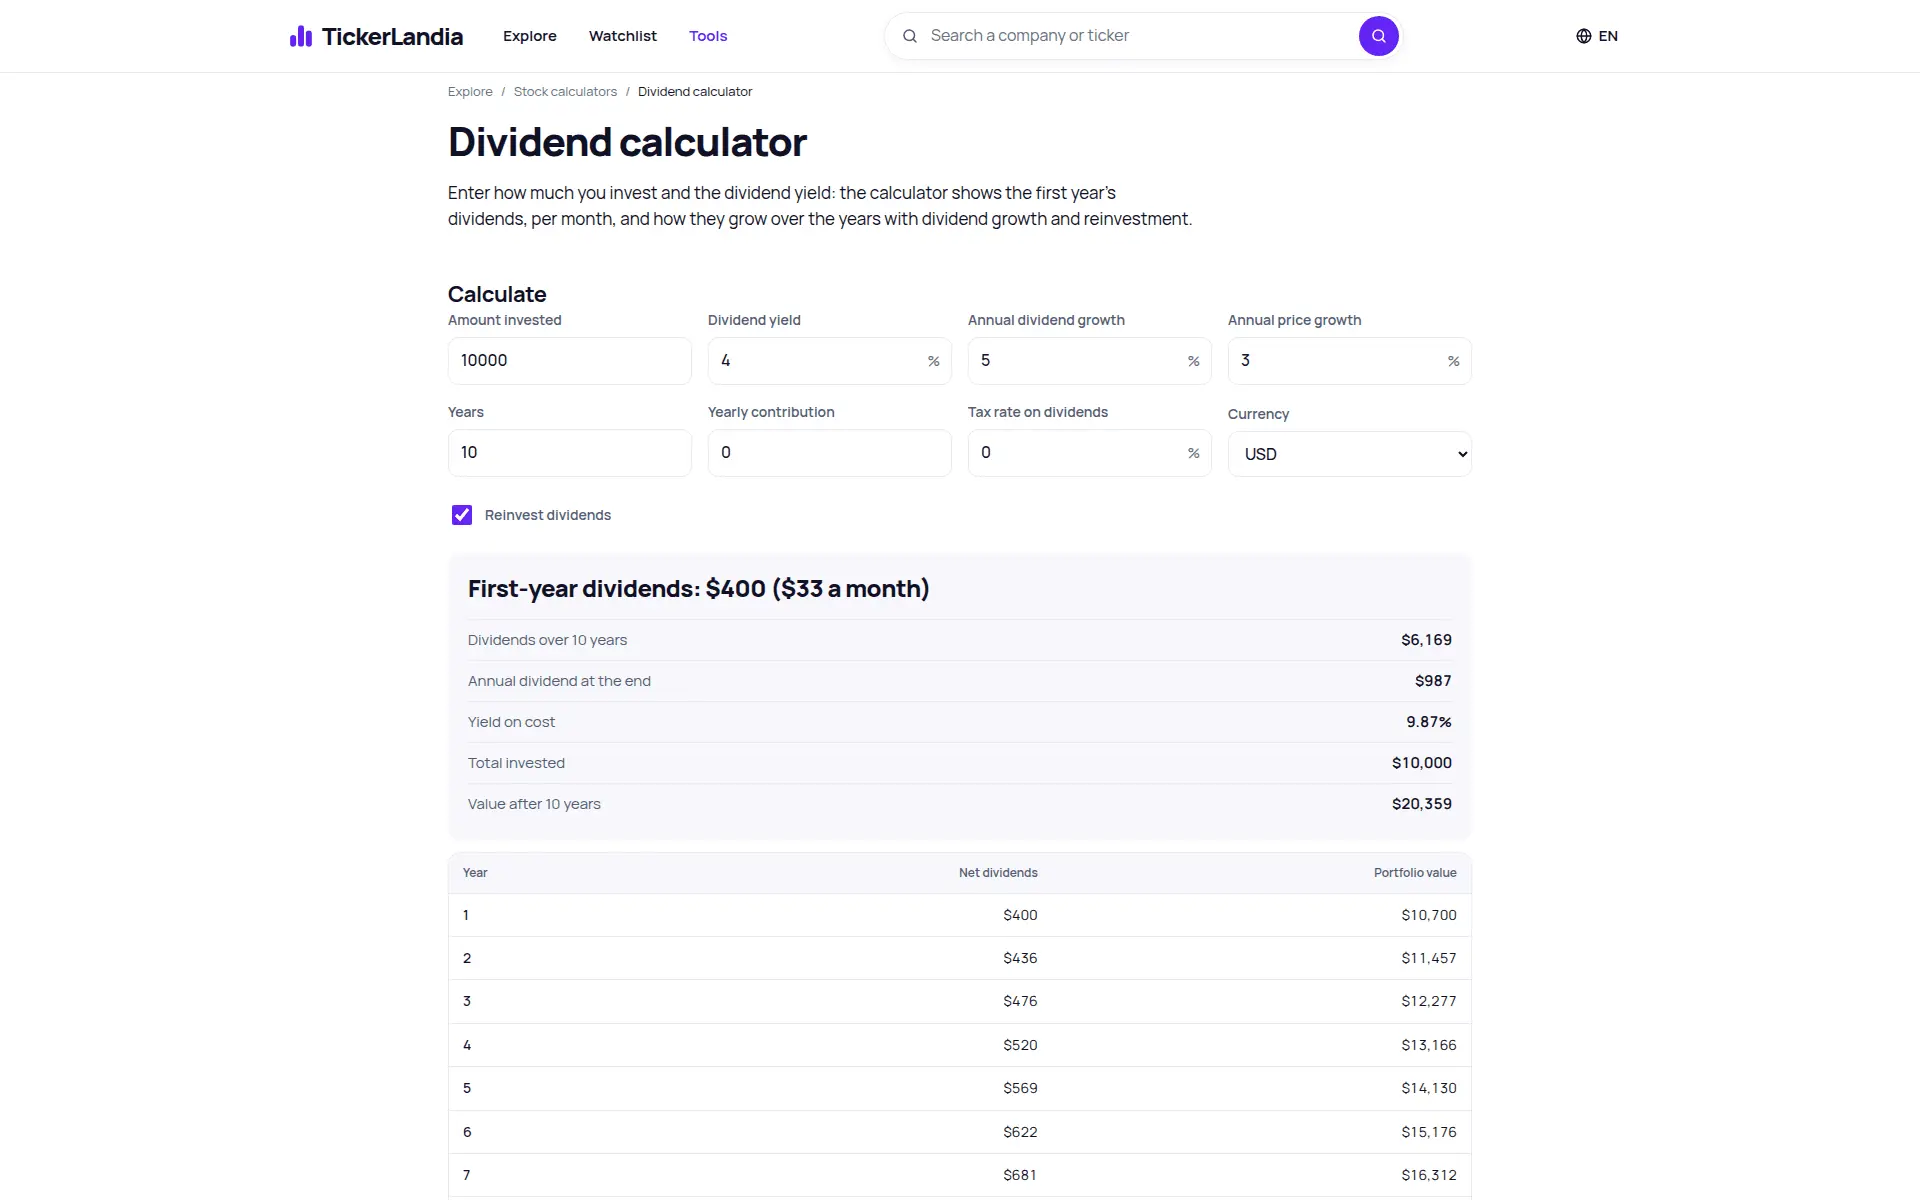
Task: Click the Year column header
Action: (475, 873)
